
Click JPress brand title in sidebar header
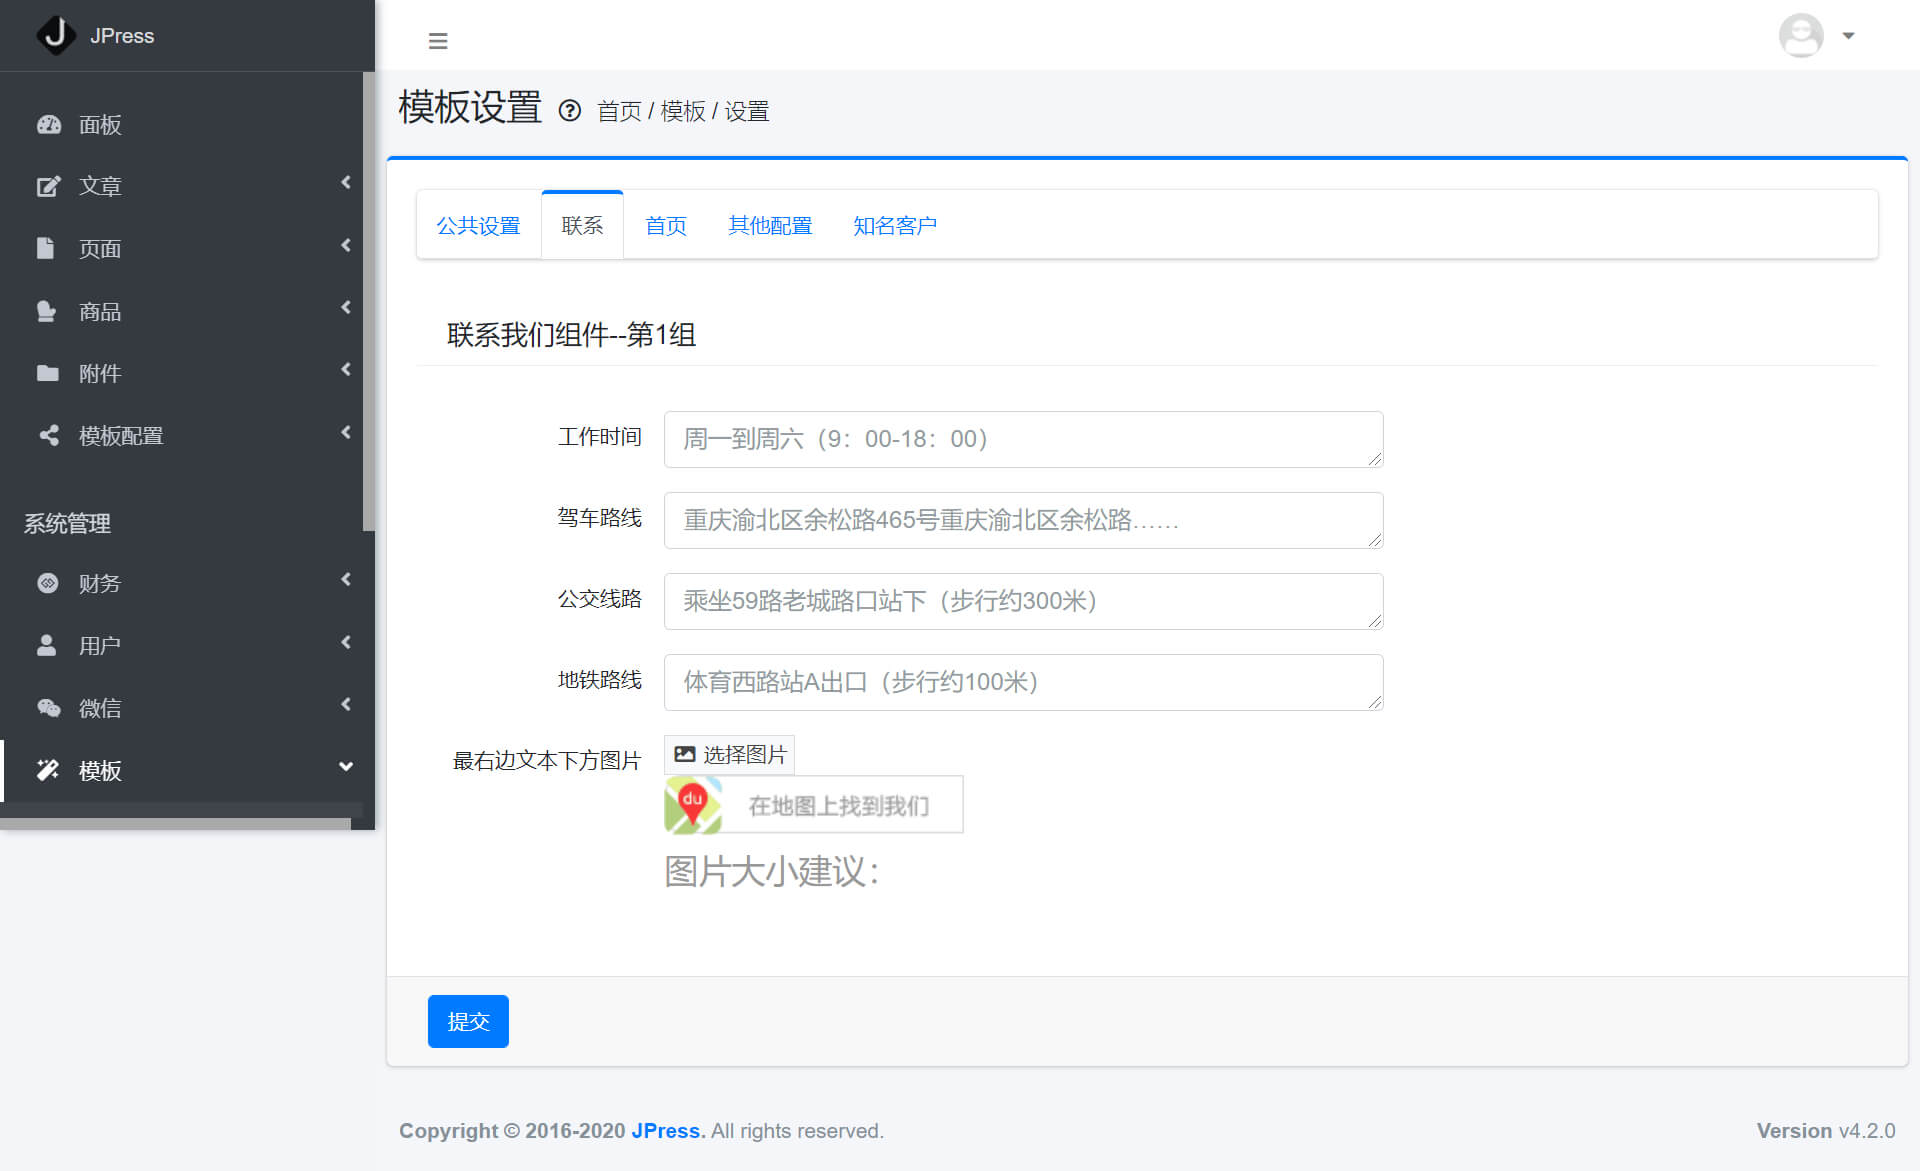coord(122,36)
